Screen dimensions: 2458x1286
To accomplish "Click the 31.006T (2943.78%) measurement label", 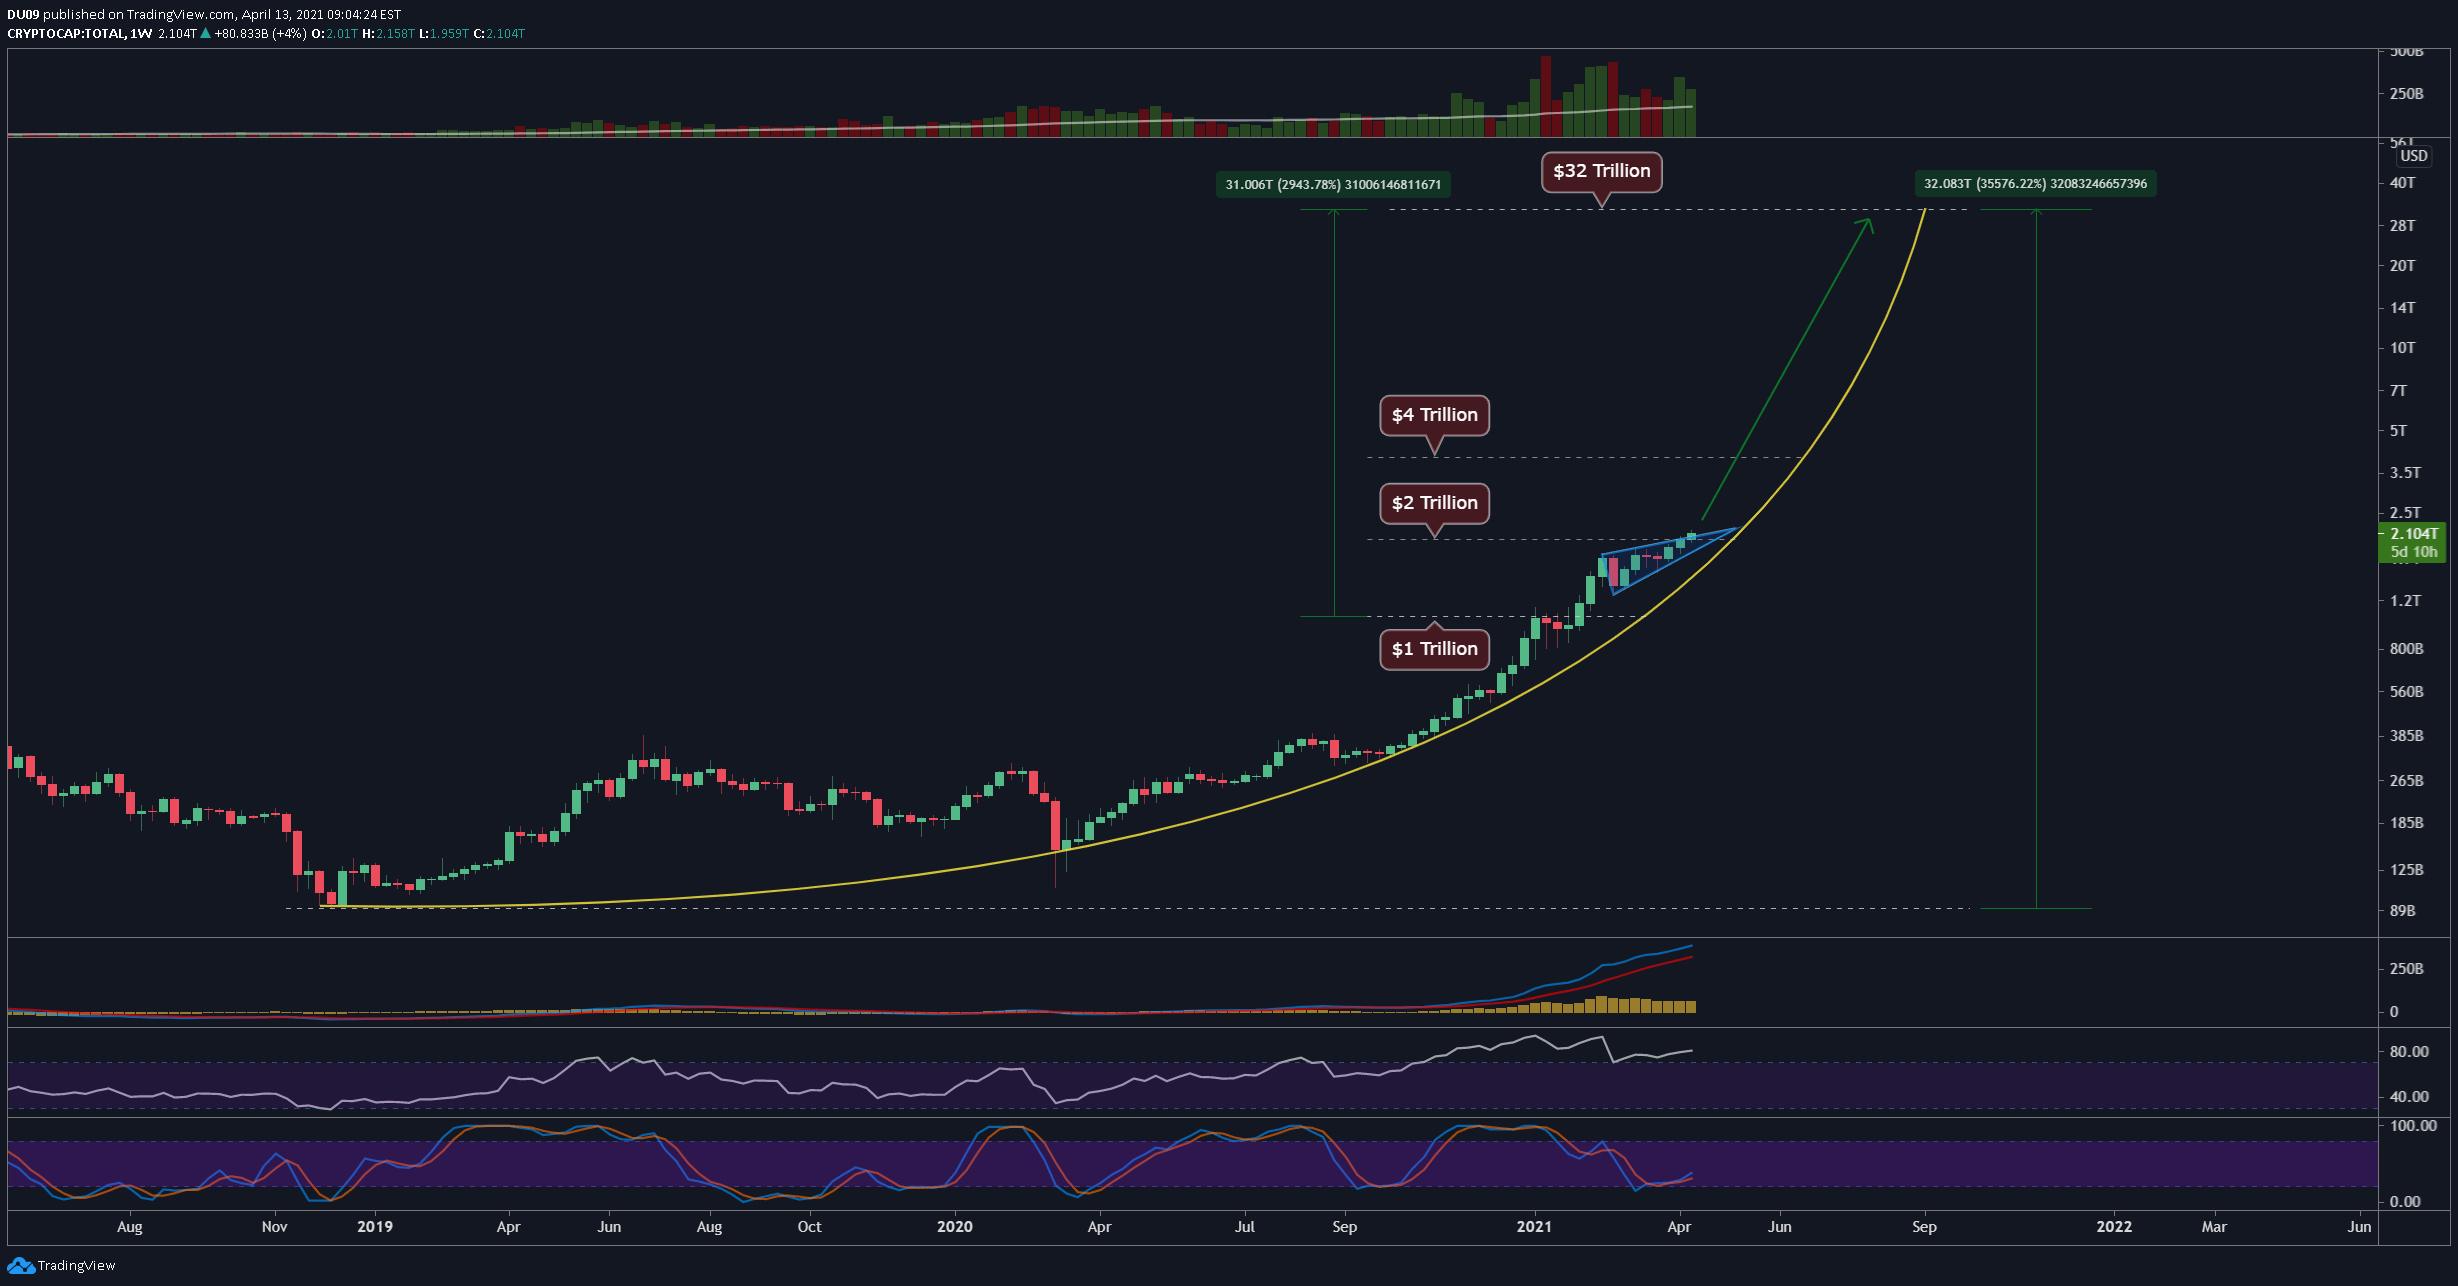I will 1333,185.
